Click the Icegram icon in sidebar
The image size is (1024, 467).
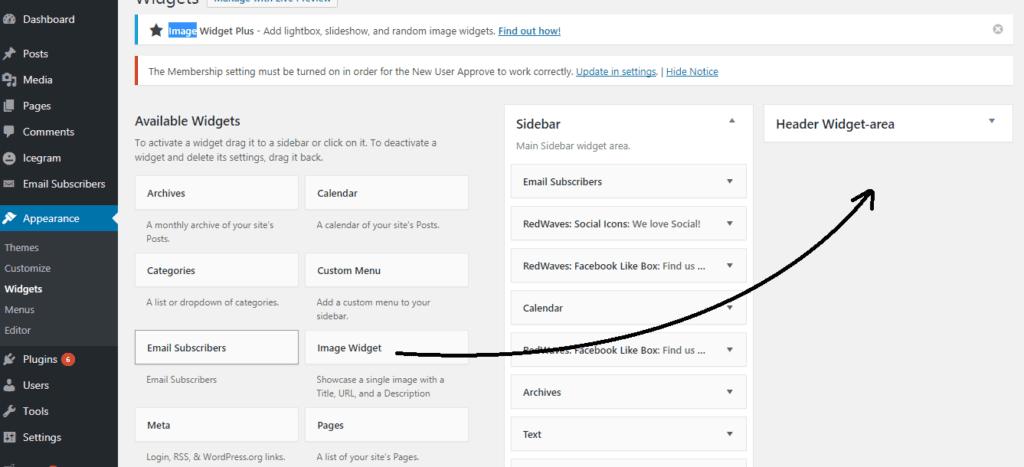9,158
